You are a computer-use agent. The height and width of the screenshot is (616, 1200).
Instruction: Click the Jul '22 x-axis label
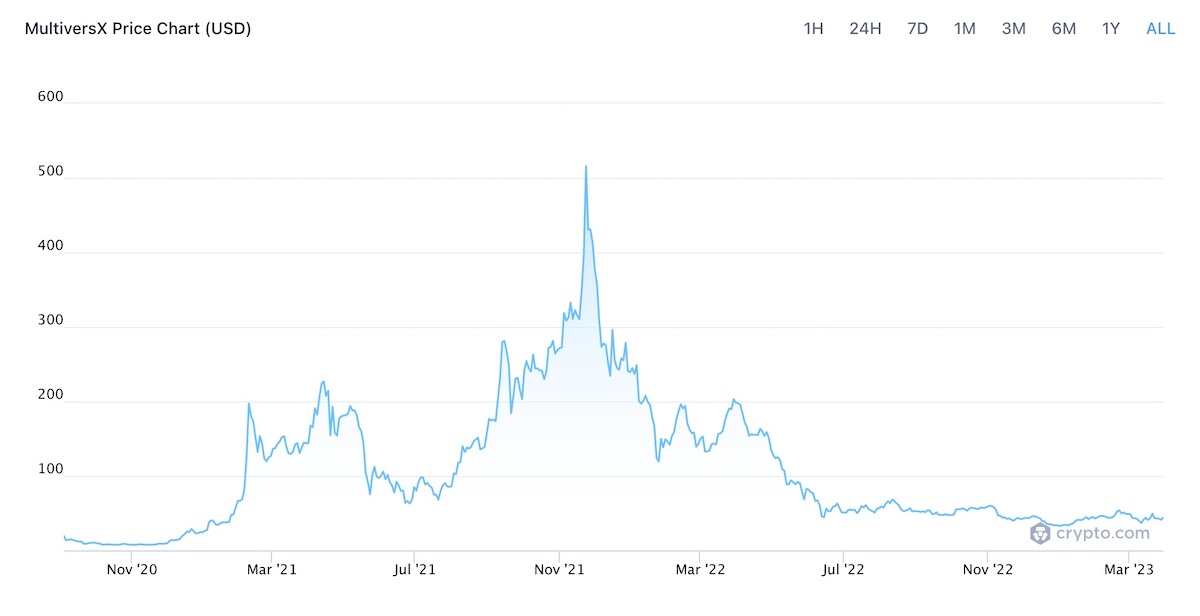pyautogui.click(x=843, y=570)
